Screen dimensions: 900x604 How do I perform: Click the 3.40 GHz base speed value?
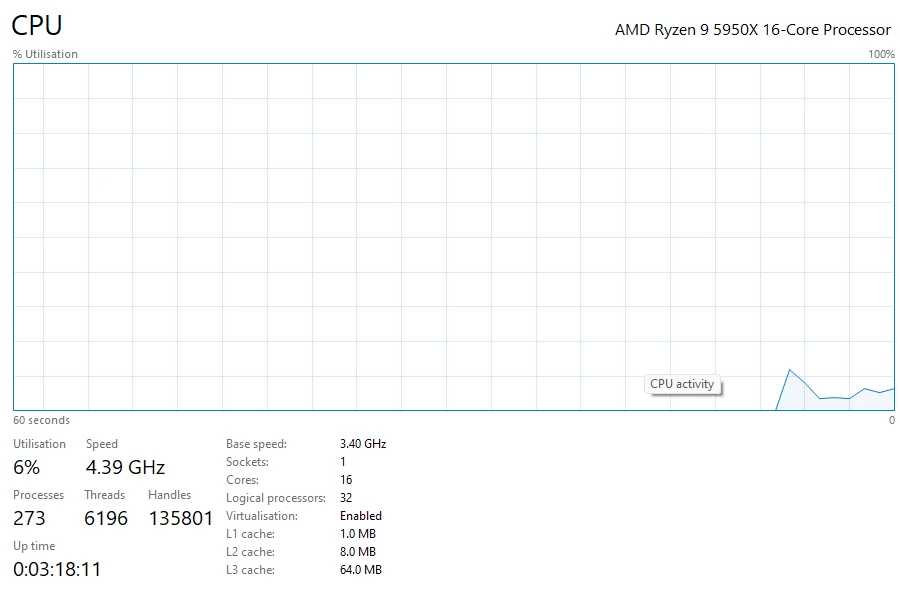tap(363, 444)
